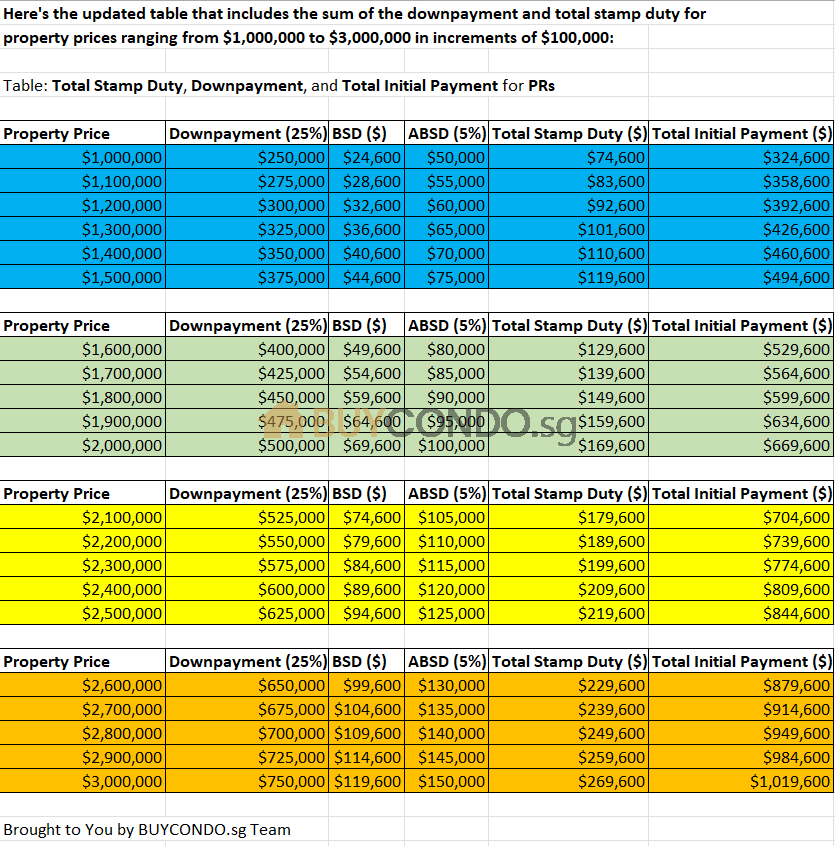The width and height of the screenshot is (835, 846).
Task: Select the downpayment cell showing $400,000
Action: (247, 349)
